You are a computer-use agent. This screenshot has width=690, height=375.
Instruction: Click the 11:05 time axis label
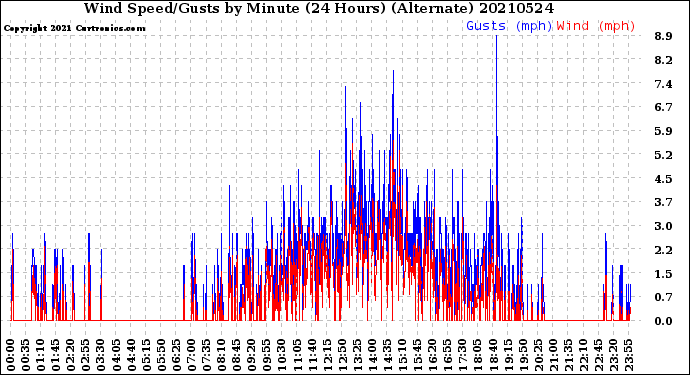(x=297, y=355)
